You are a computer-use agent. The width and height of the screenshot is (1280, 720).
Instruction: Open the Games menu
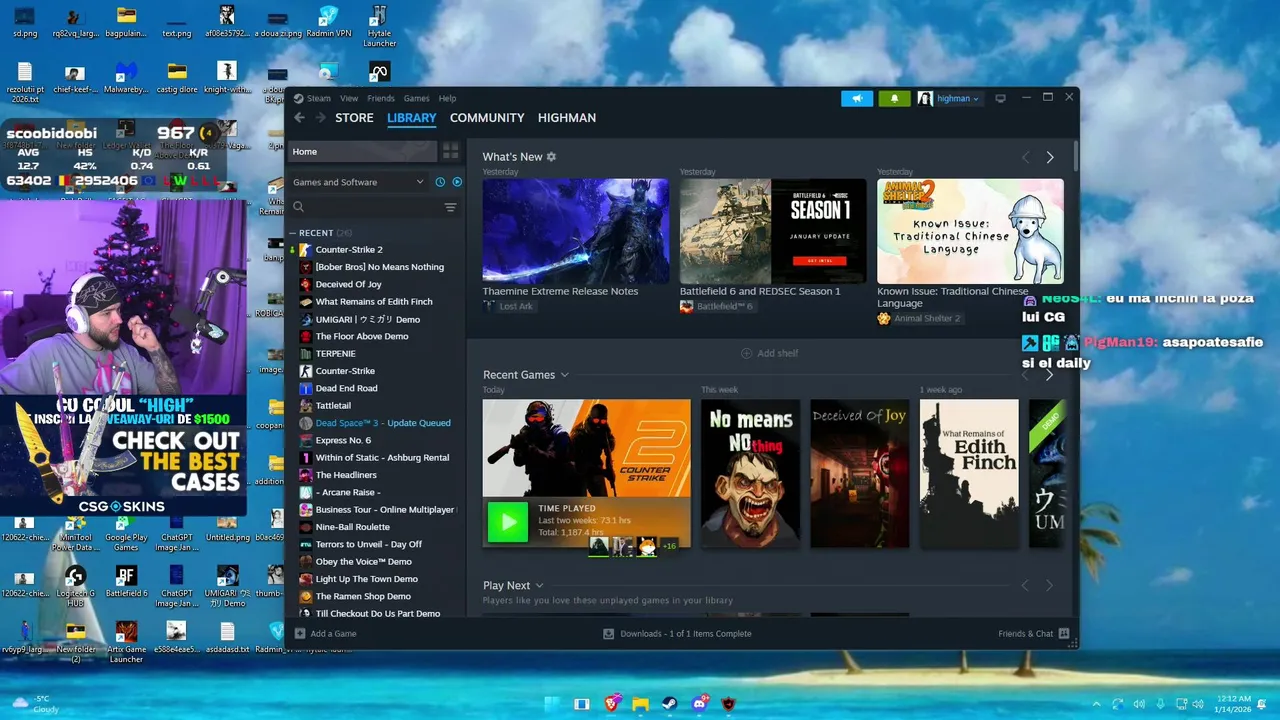point(417,98)
